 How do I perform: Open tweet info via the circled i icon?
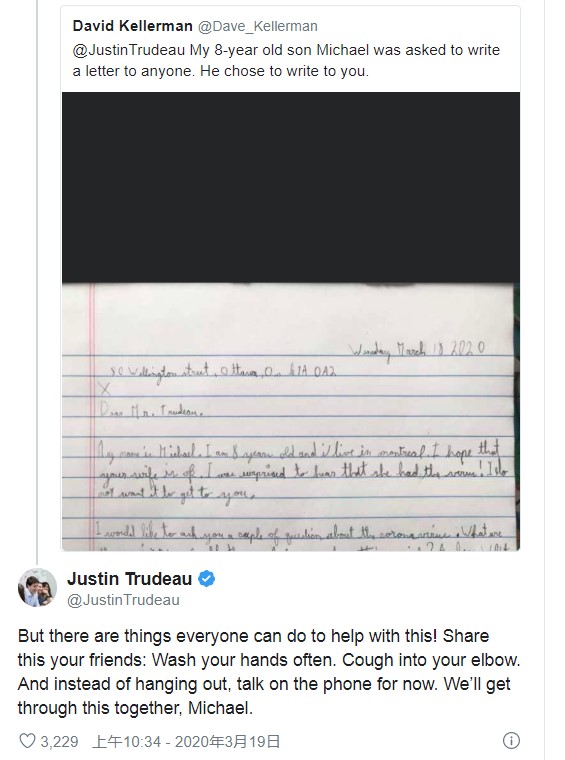click(x=511, y=741)
